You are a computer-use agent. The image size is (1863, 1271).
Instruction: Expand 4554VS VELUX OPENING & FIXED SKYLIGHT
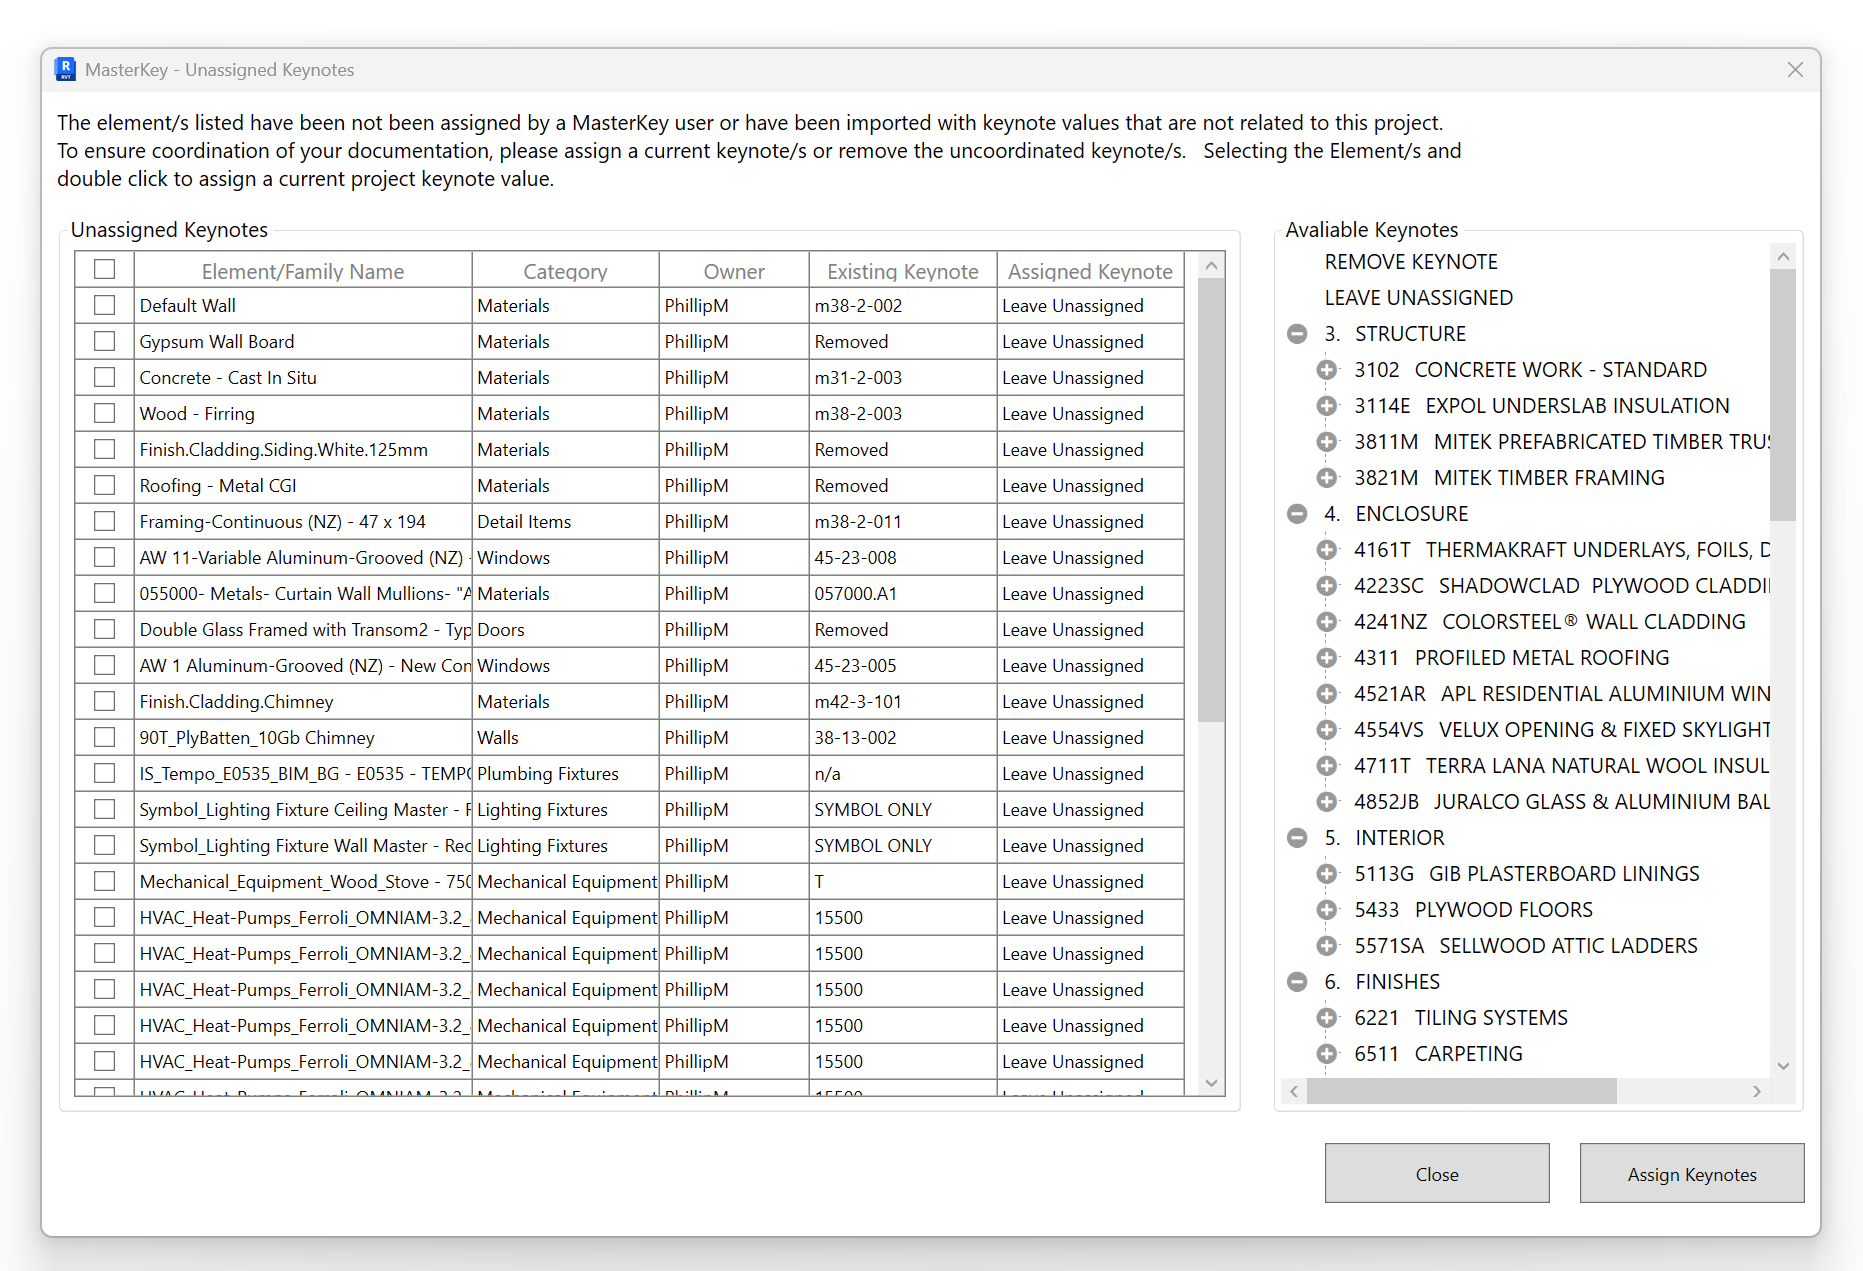click(x=1327, y=729)
